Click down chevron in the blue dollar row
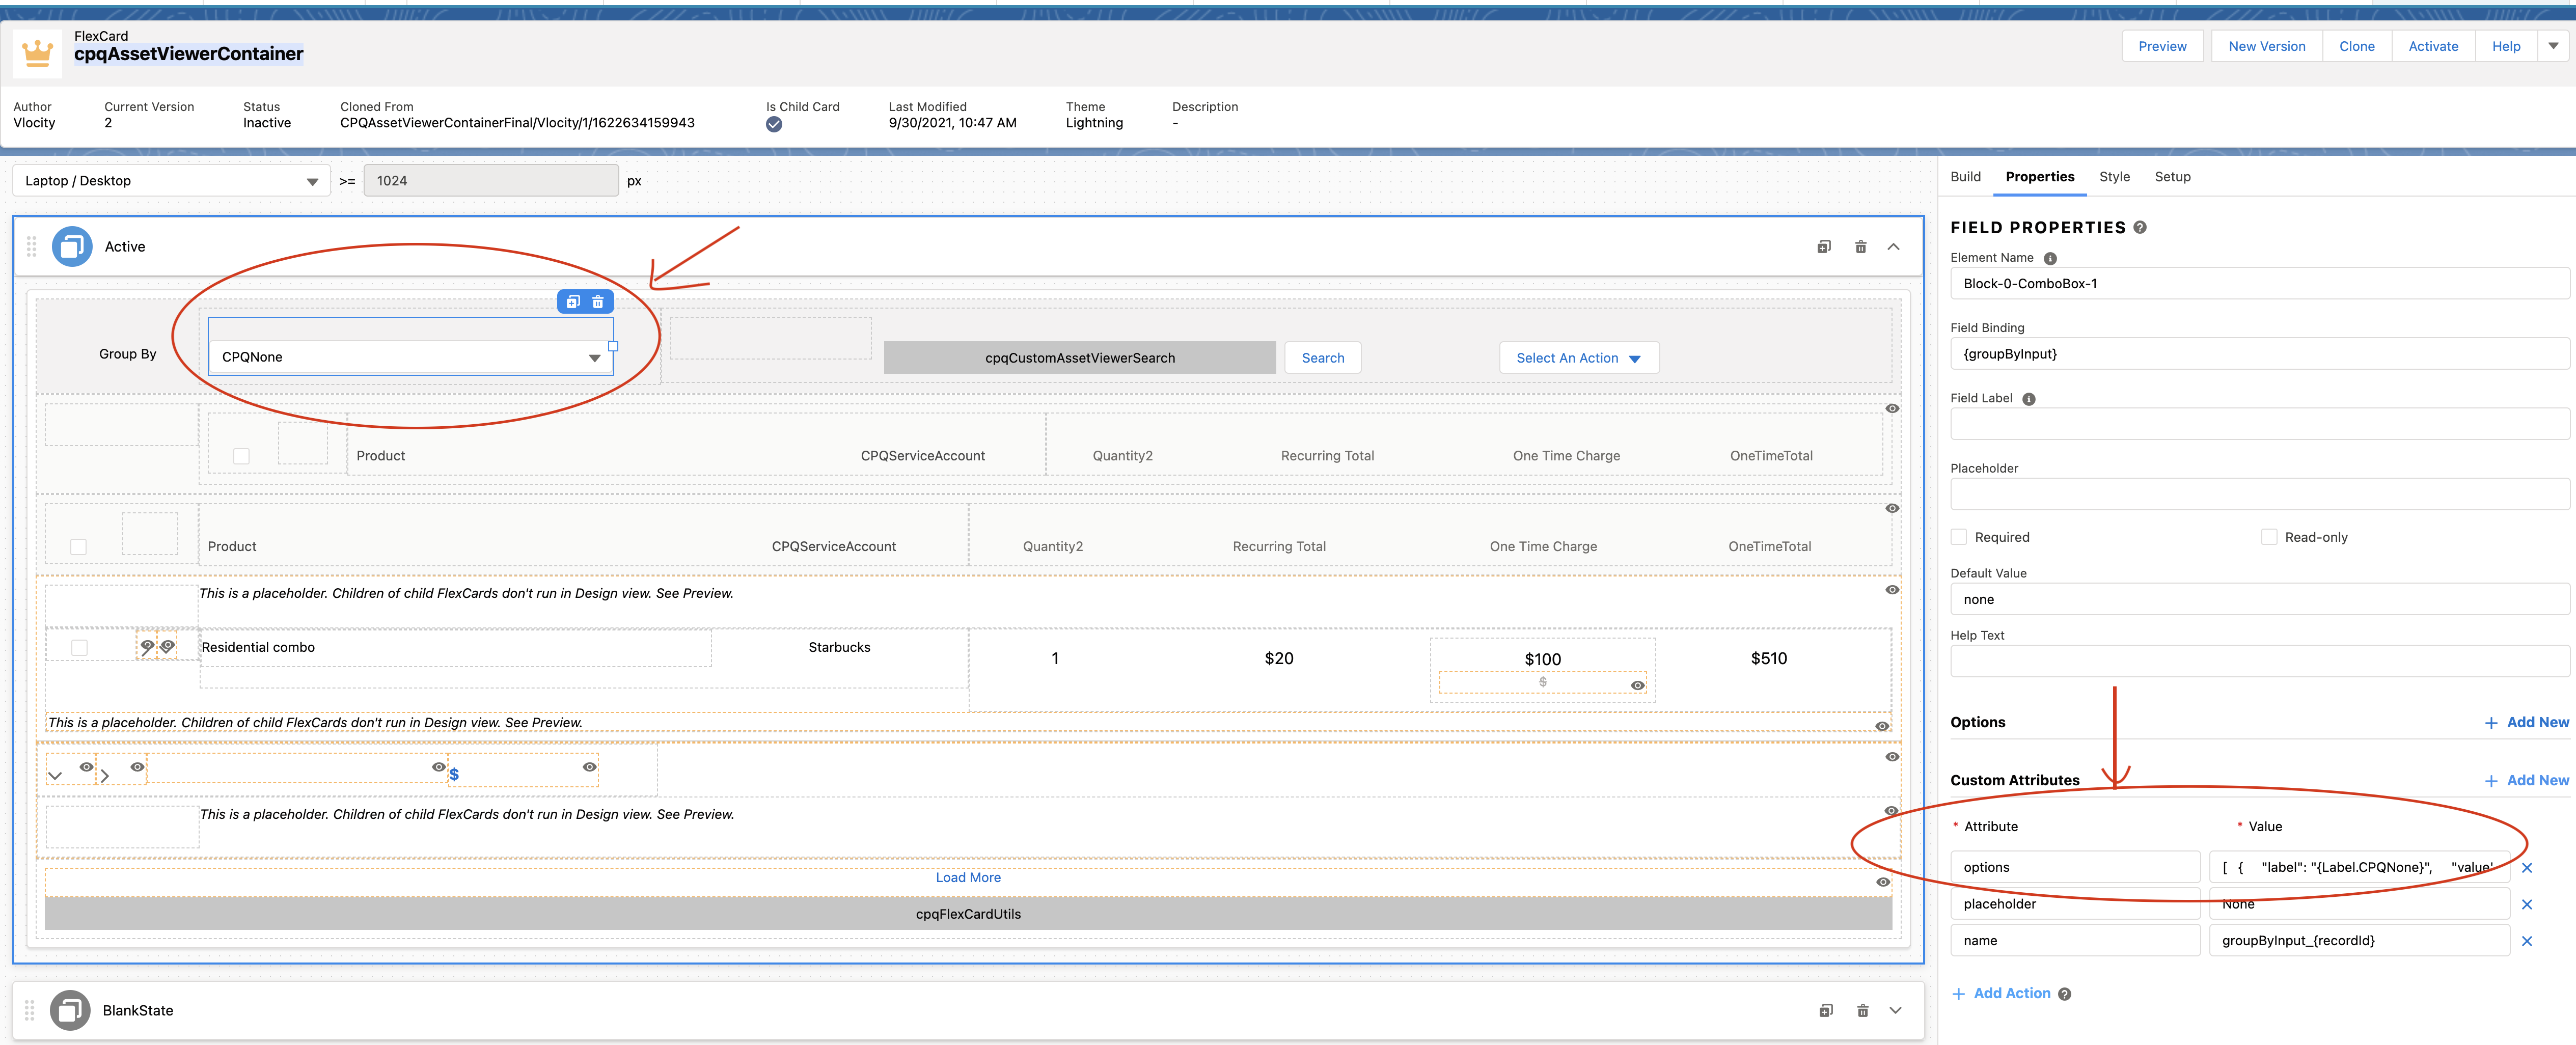Screen dimensions: 2576x1045 [55, 775]
